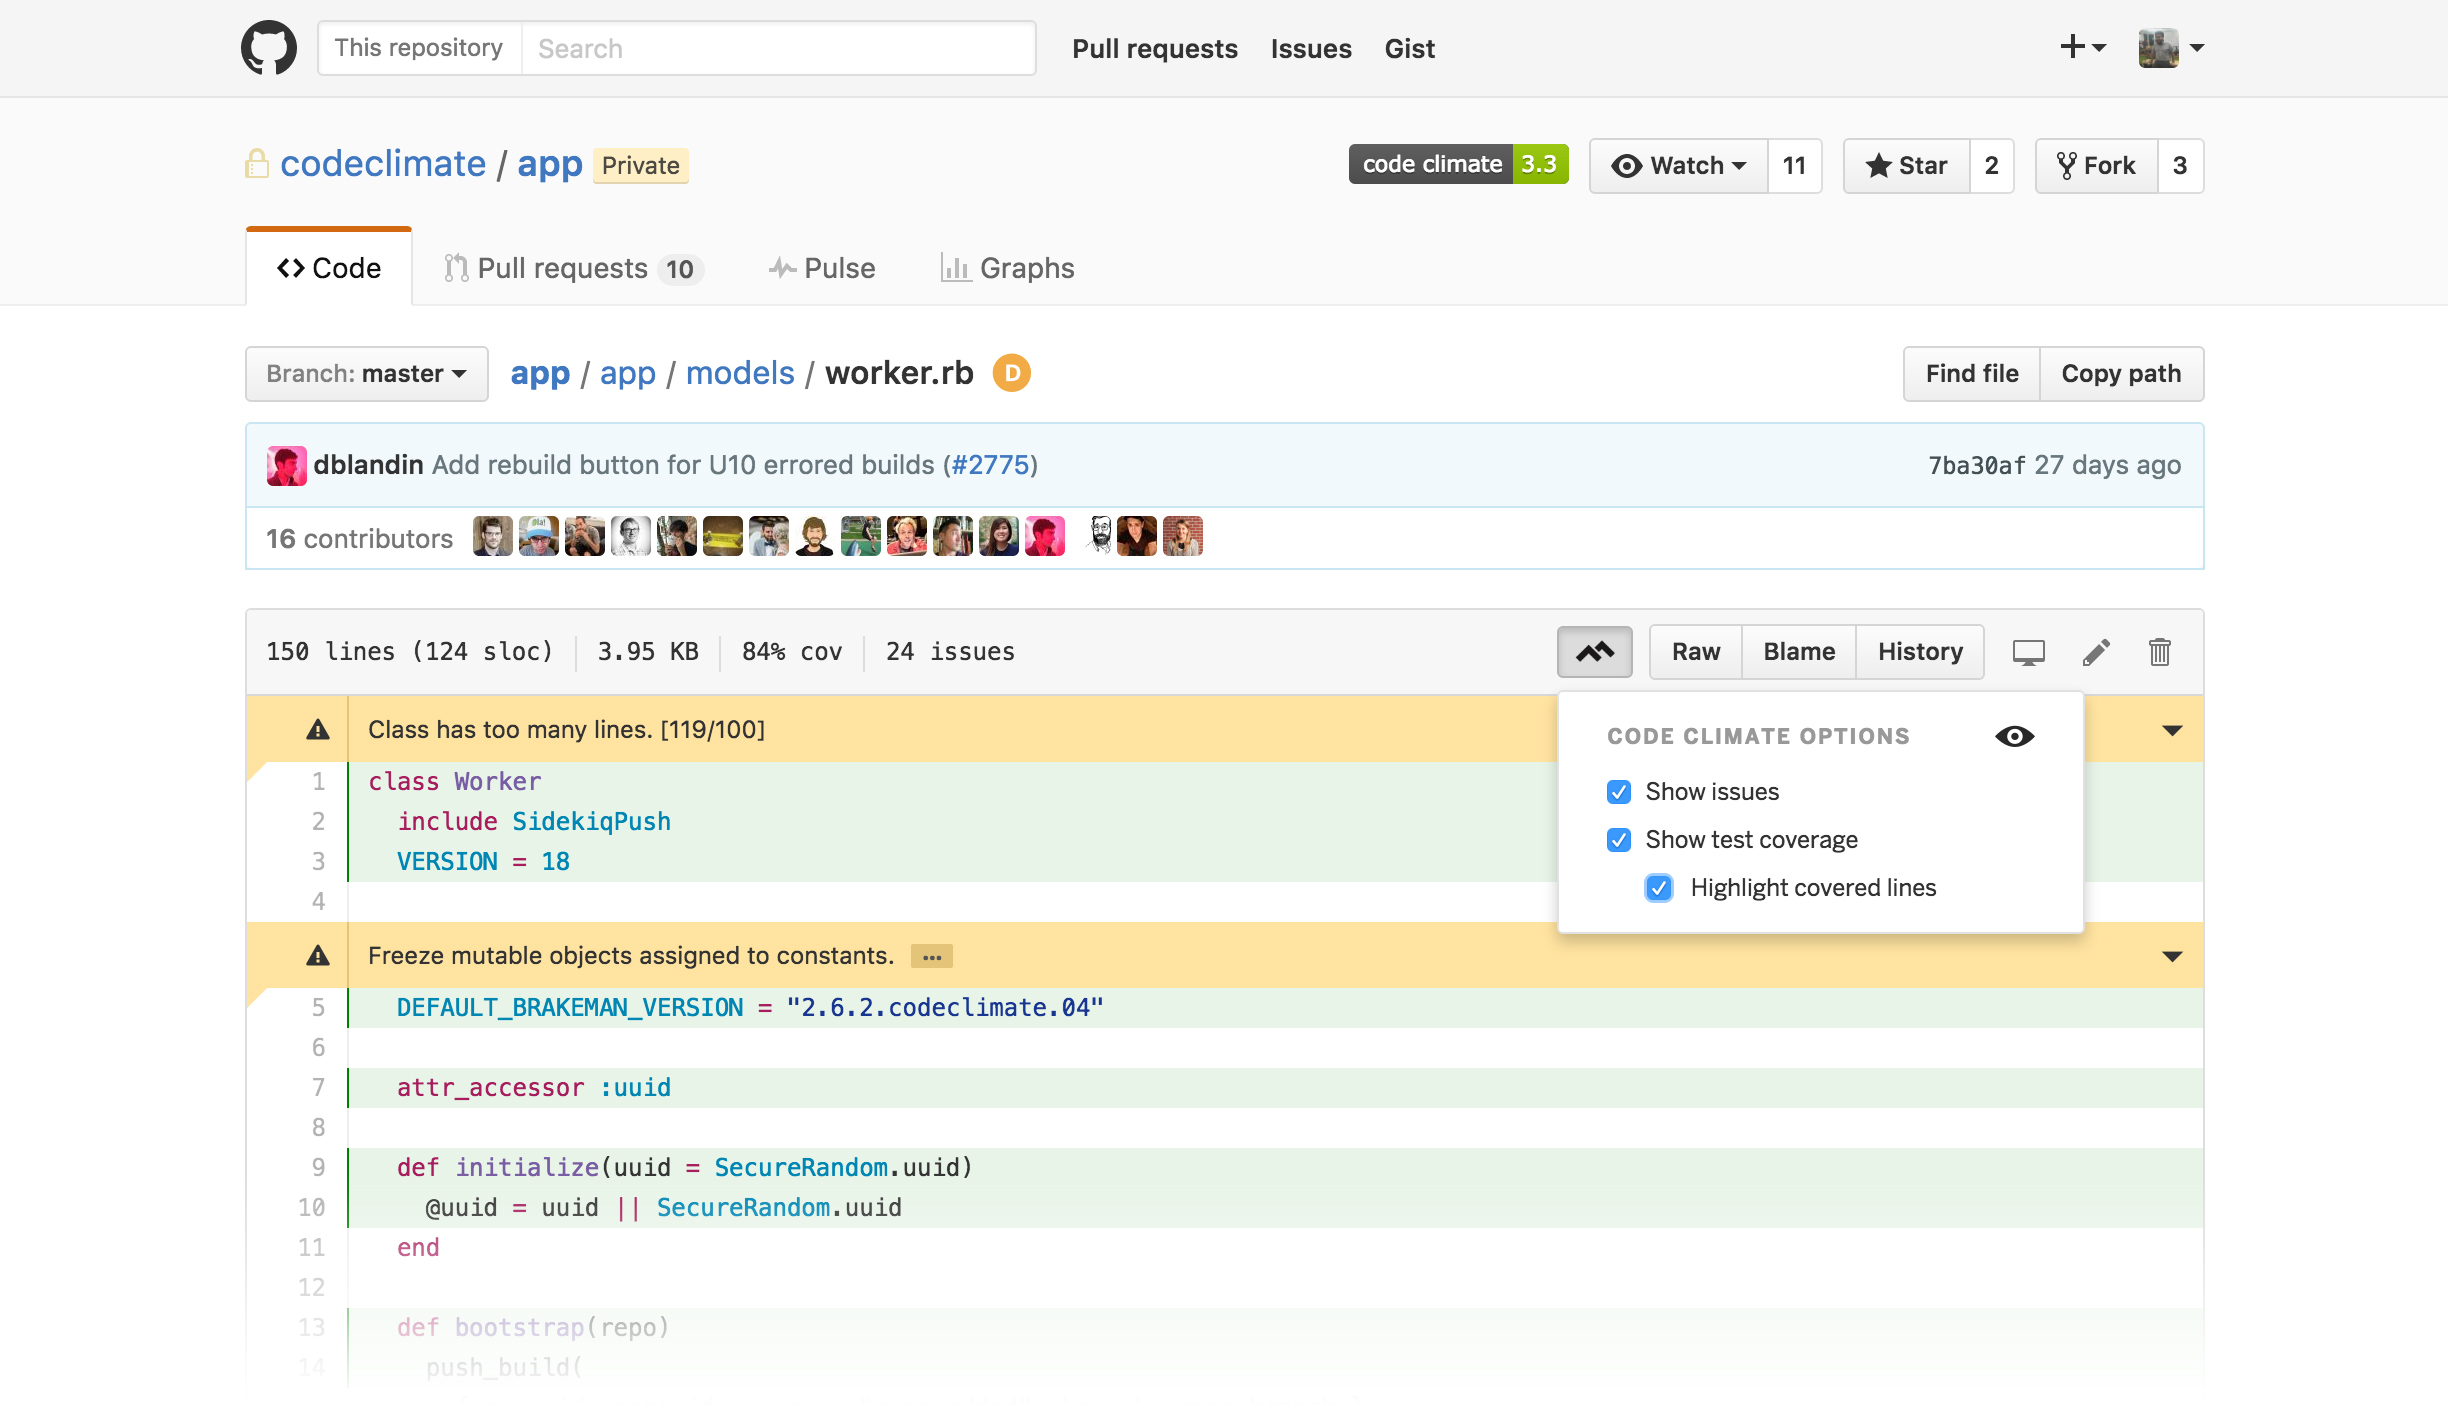
Task: Open the app repository title link
Action: click(x=550, y=164)
